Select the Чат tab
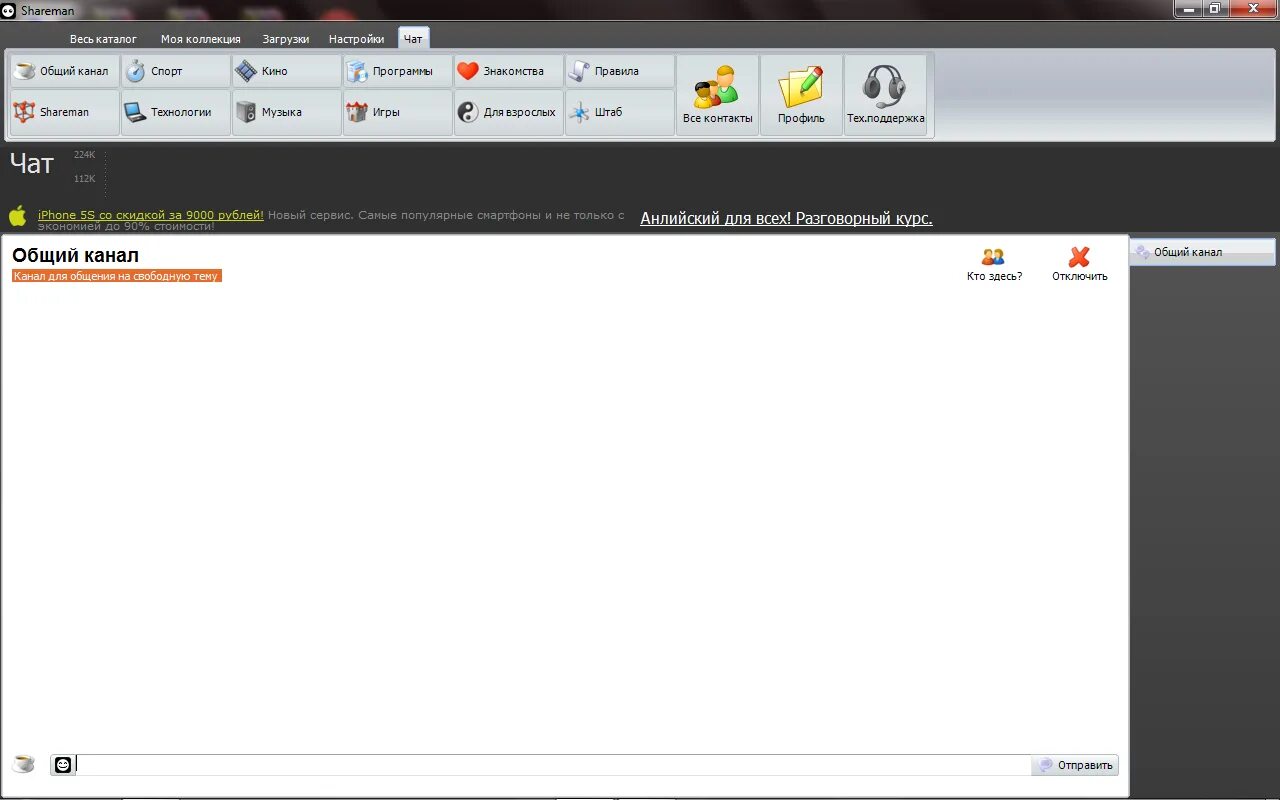Image resolution: width=1280 pixels, height=800 pixels. pos(413,39)
